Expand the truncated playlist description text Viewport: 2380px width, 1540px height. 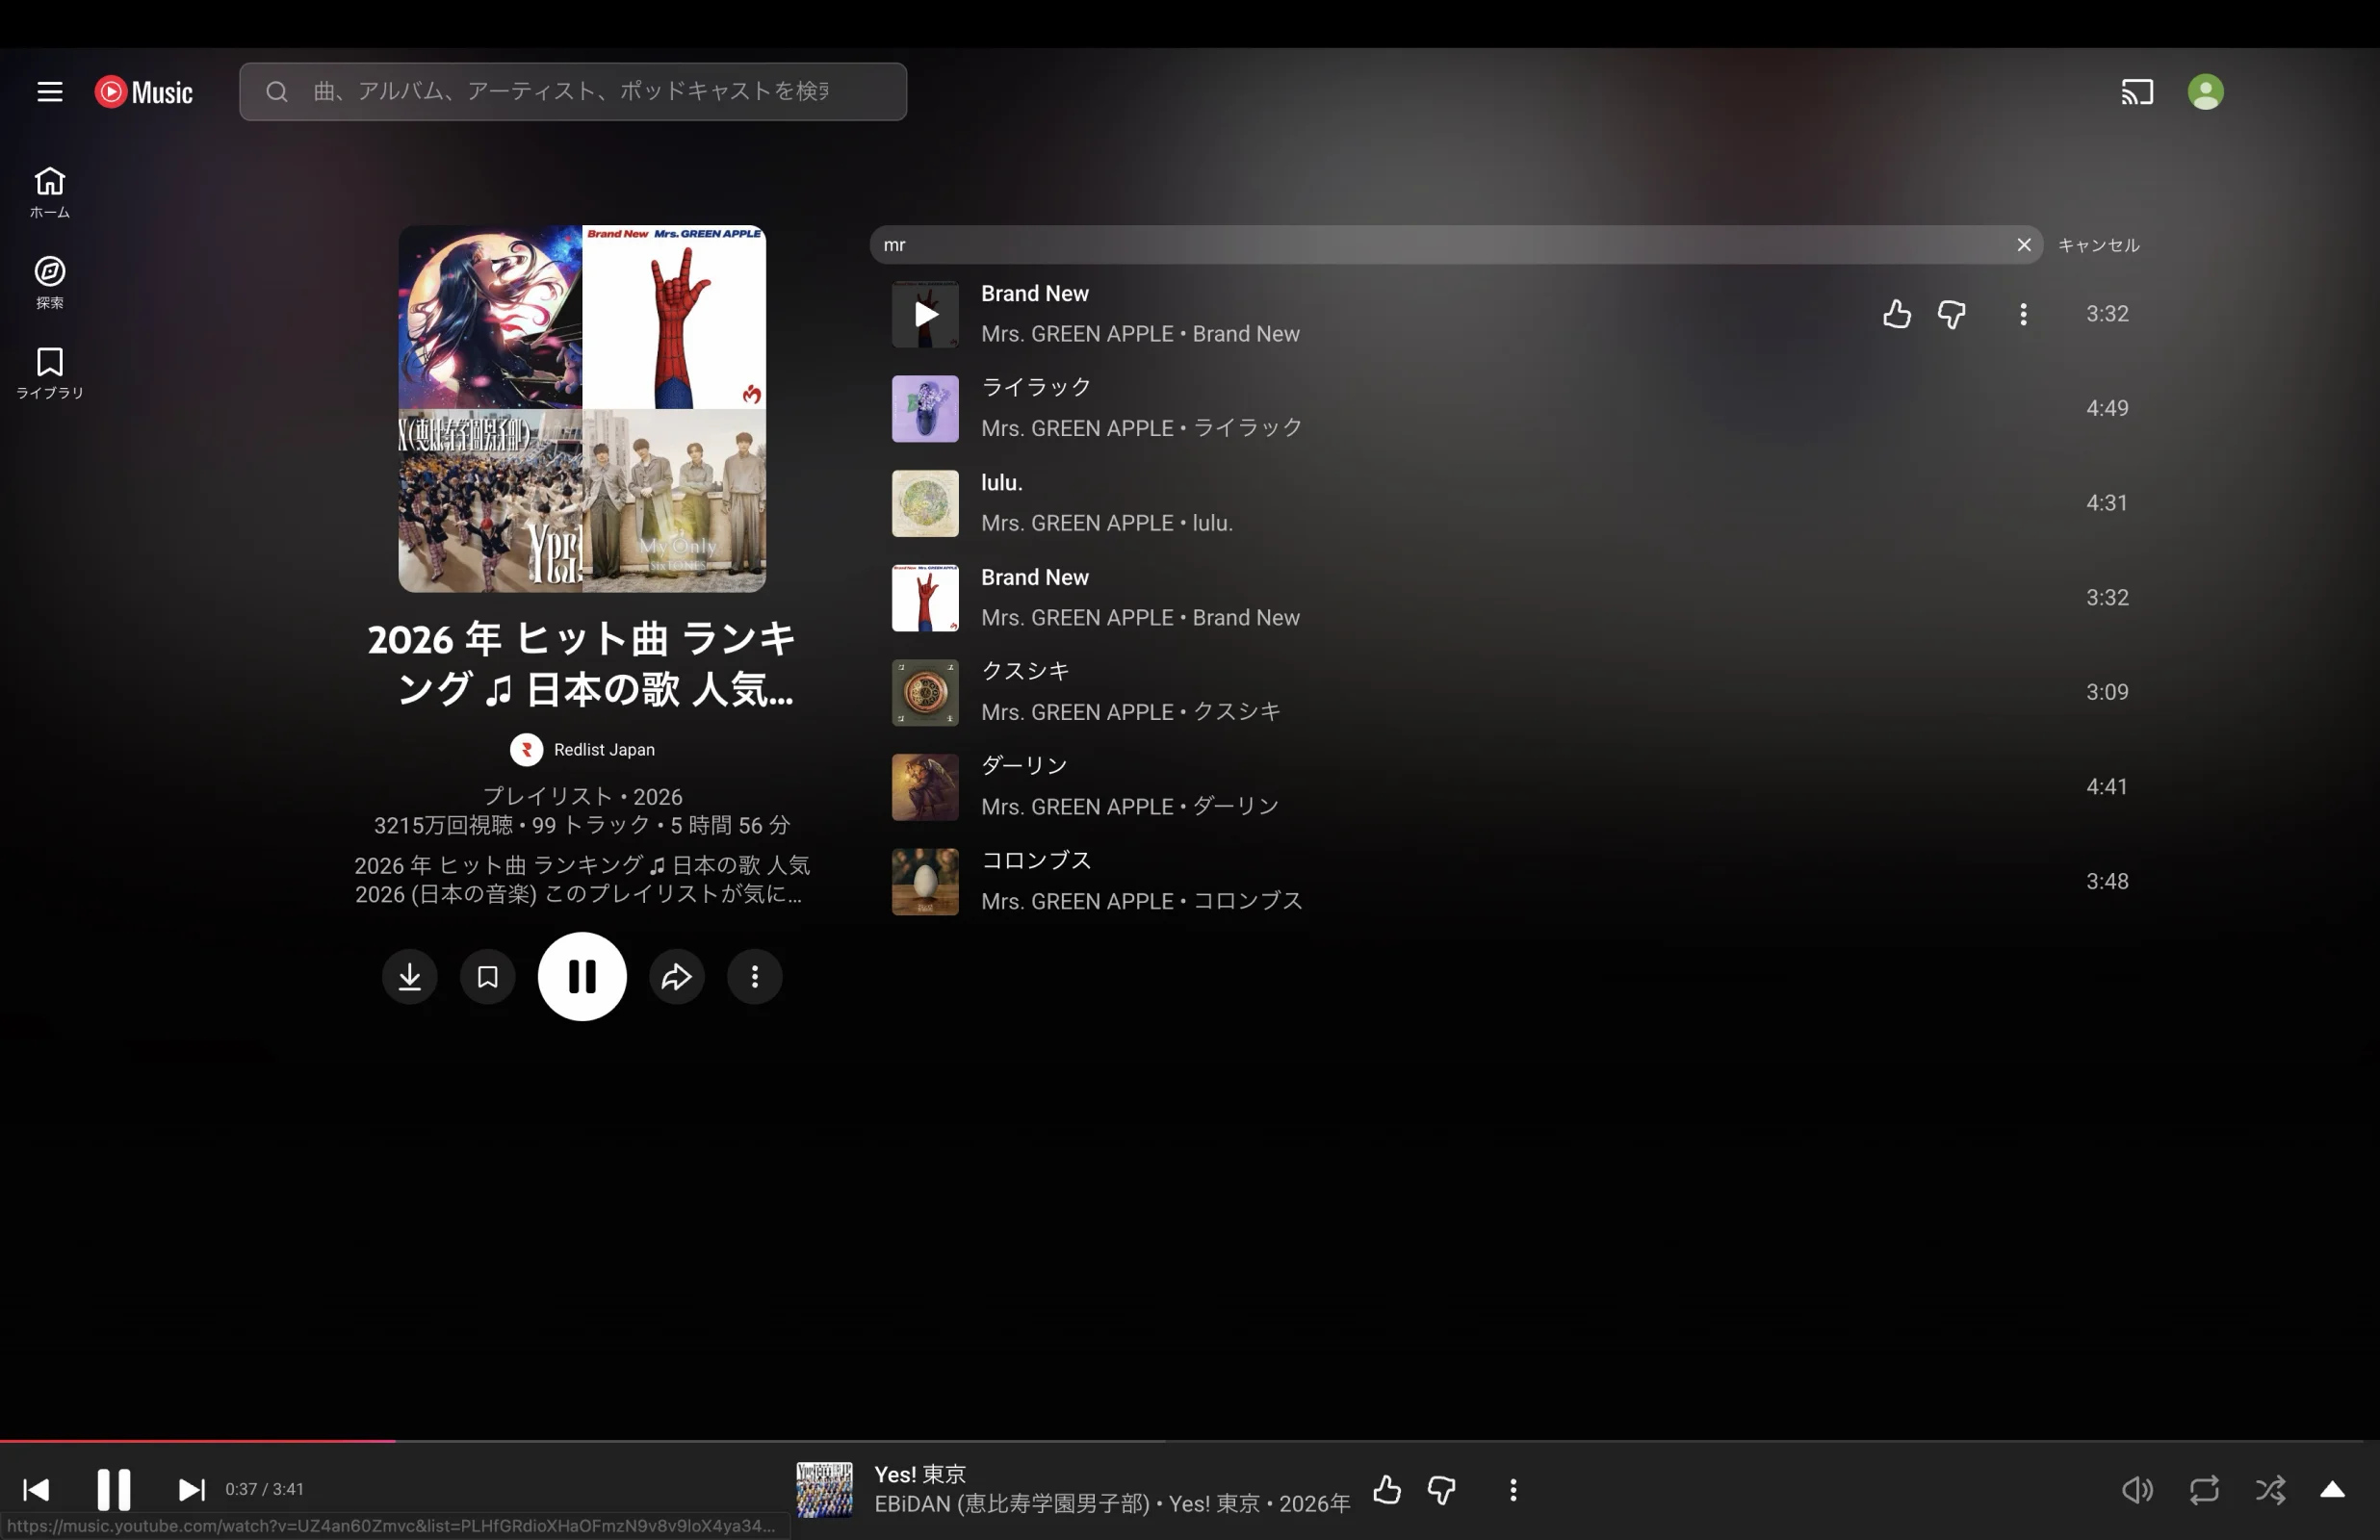point(582,880)
